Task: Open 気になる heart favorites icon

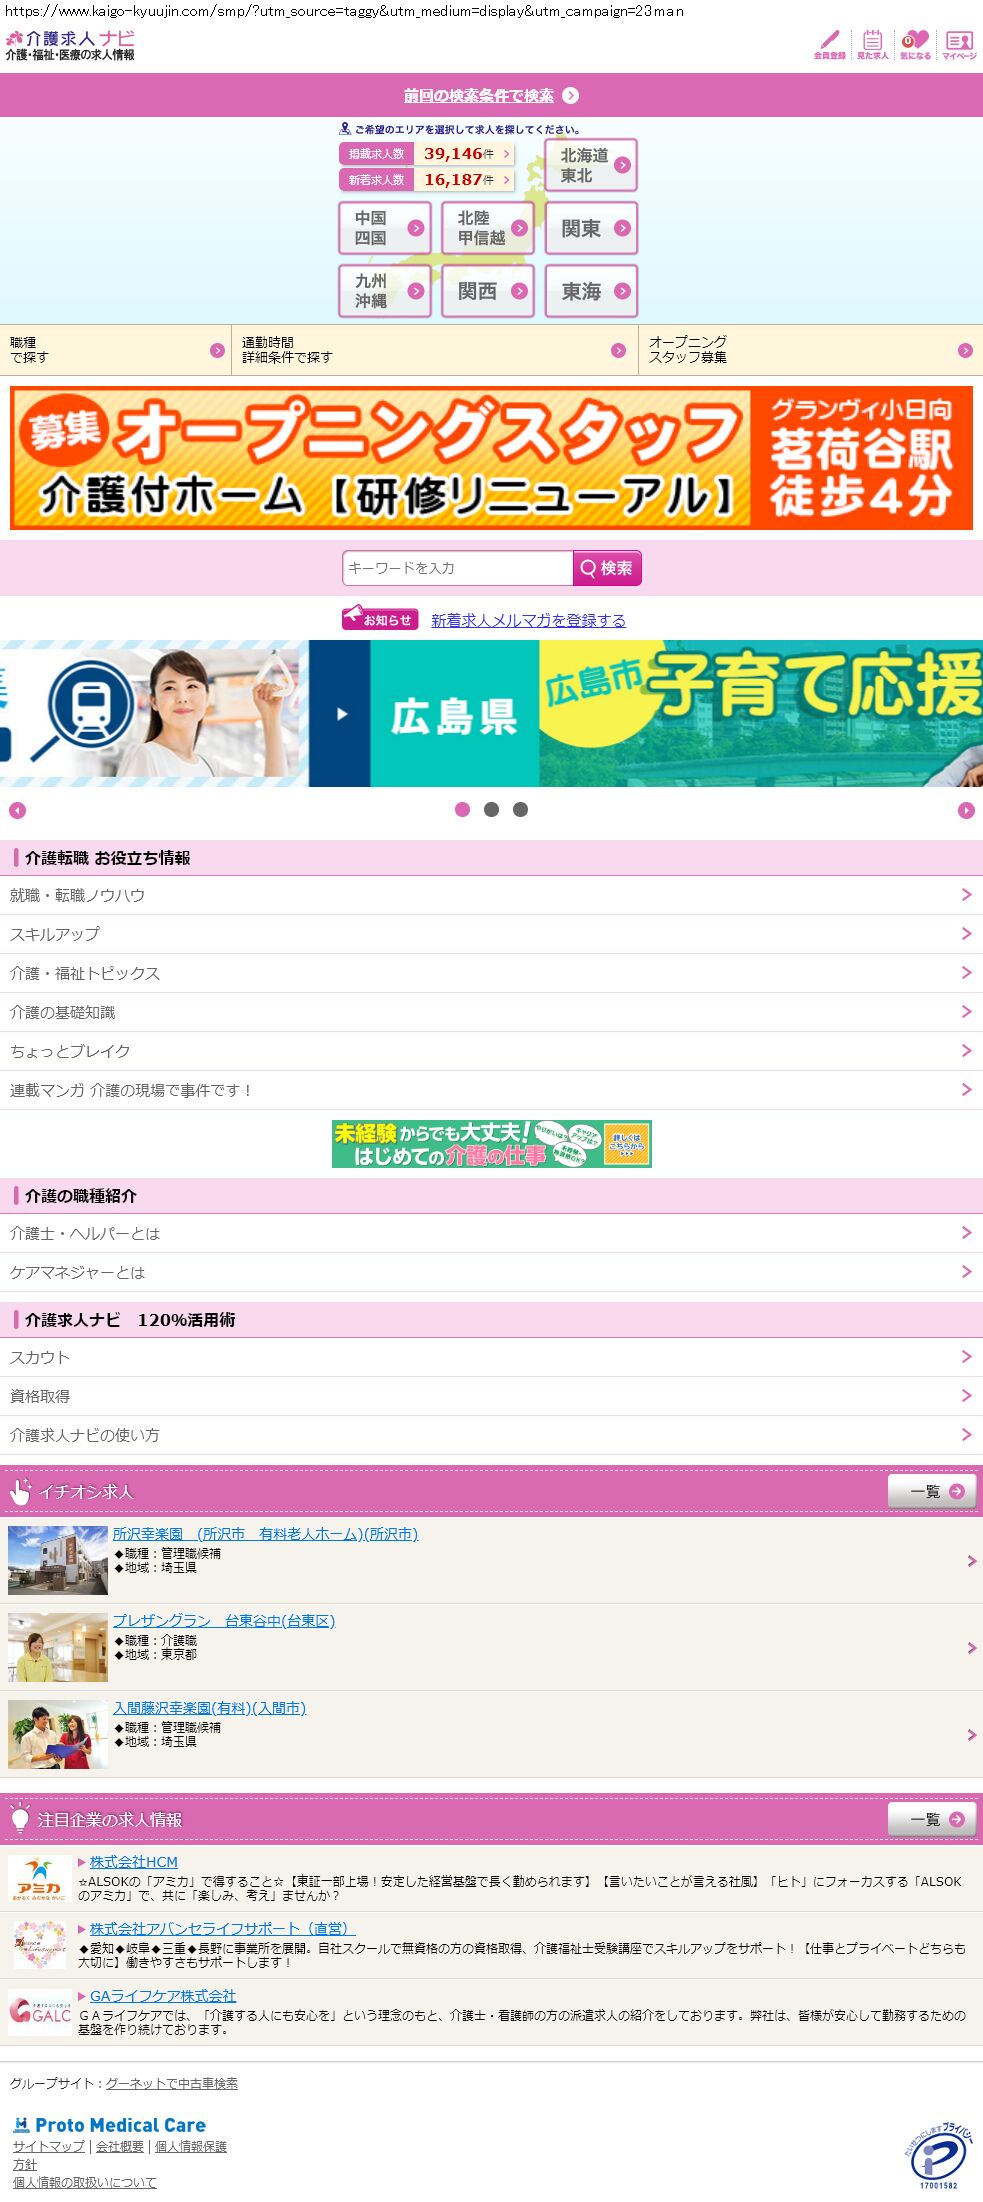Action: coord(915,44)
